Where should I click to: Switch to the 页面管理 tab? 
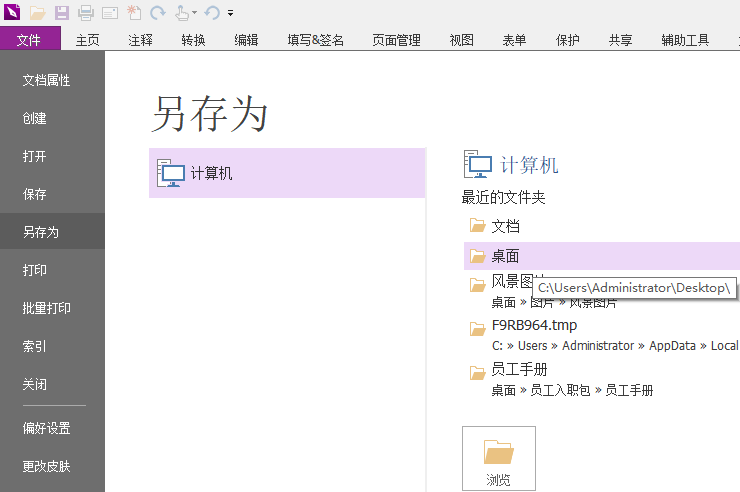point(396,40)
